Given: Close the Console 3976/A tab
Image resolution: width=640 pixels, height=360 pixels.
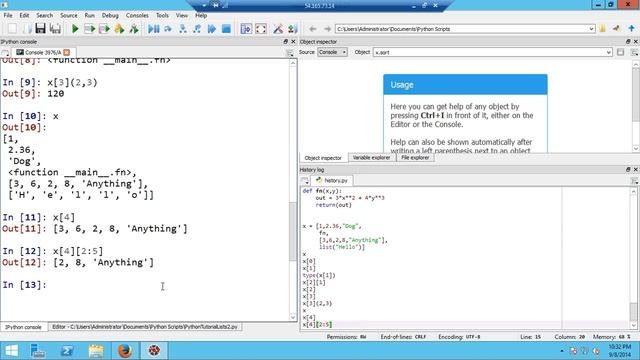Looking at the screenshot, I should click(x=67, y=52).
